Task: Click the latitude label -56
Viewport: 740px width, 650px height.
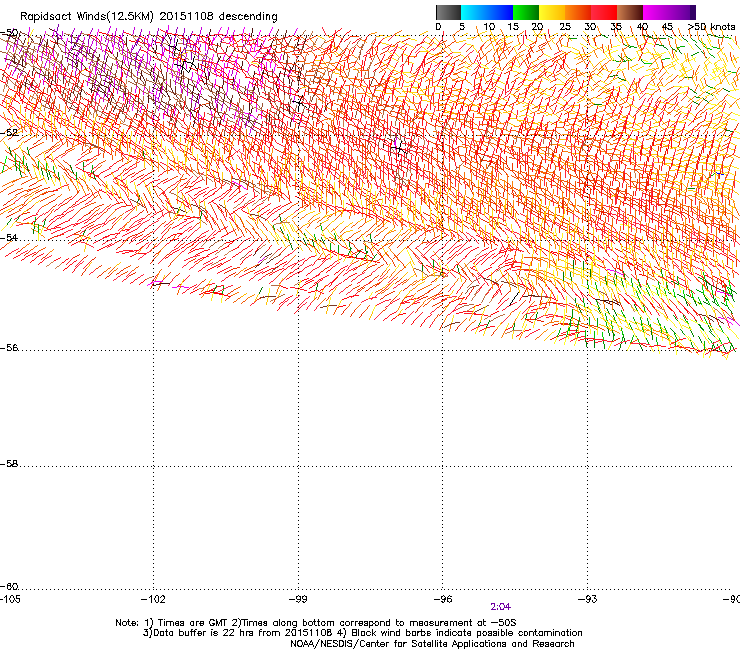Action: coord(9,347)
